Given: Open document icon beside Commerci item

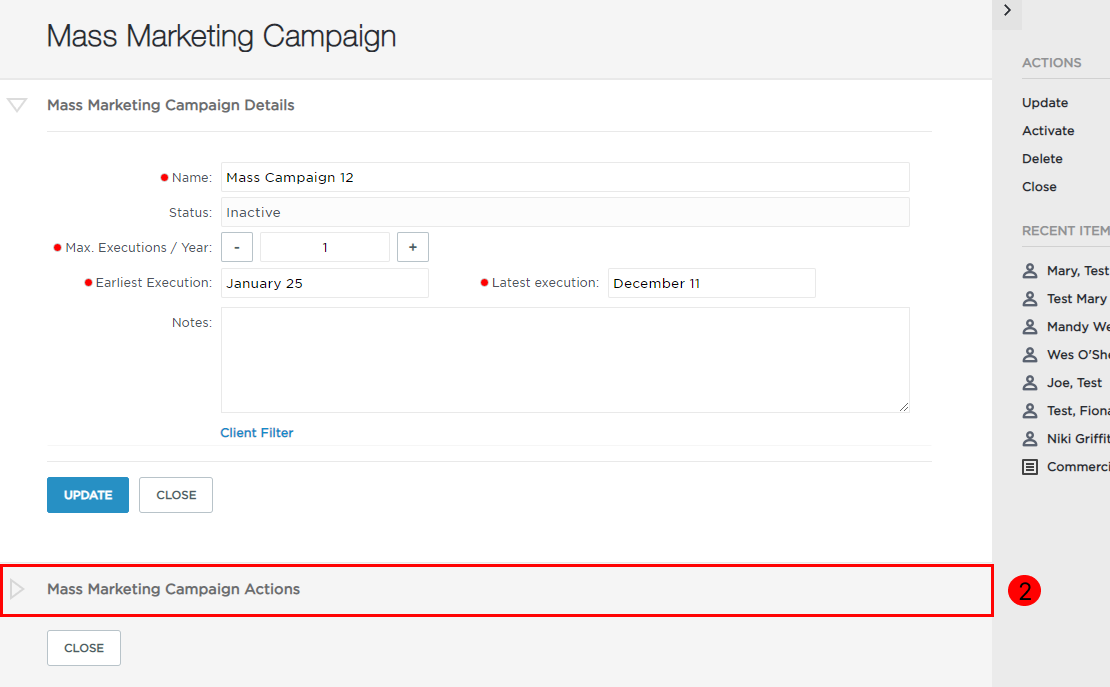Looking at the screenshot, I should (x=1030, y=467).
